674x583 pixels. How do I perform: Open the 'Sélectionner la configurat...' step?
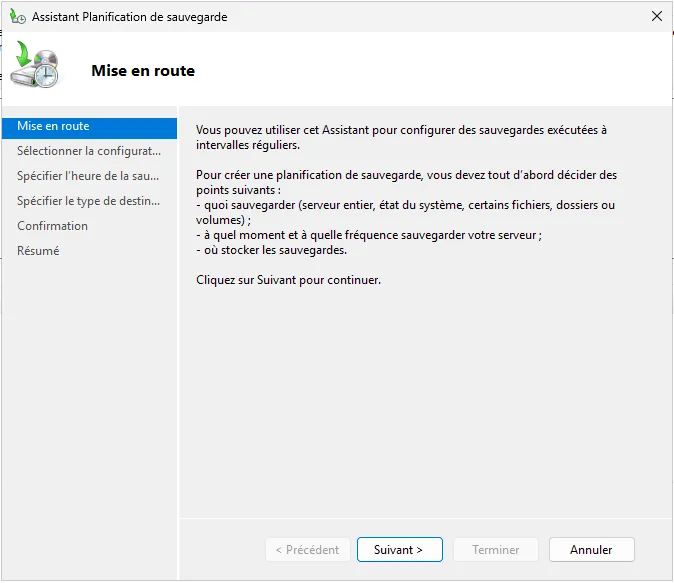tap(89, 151)
